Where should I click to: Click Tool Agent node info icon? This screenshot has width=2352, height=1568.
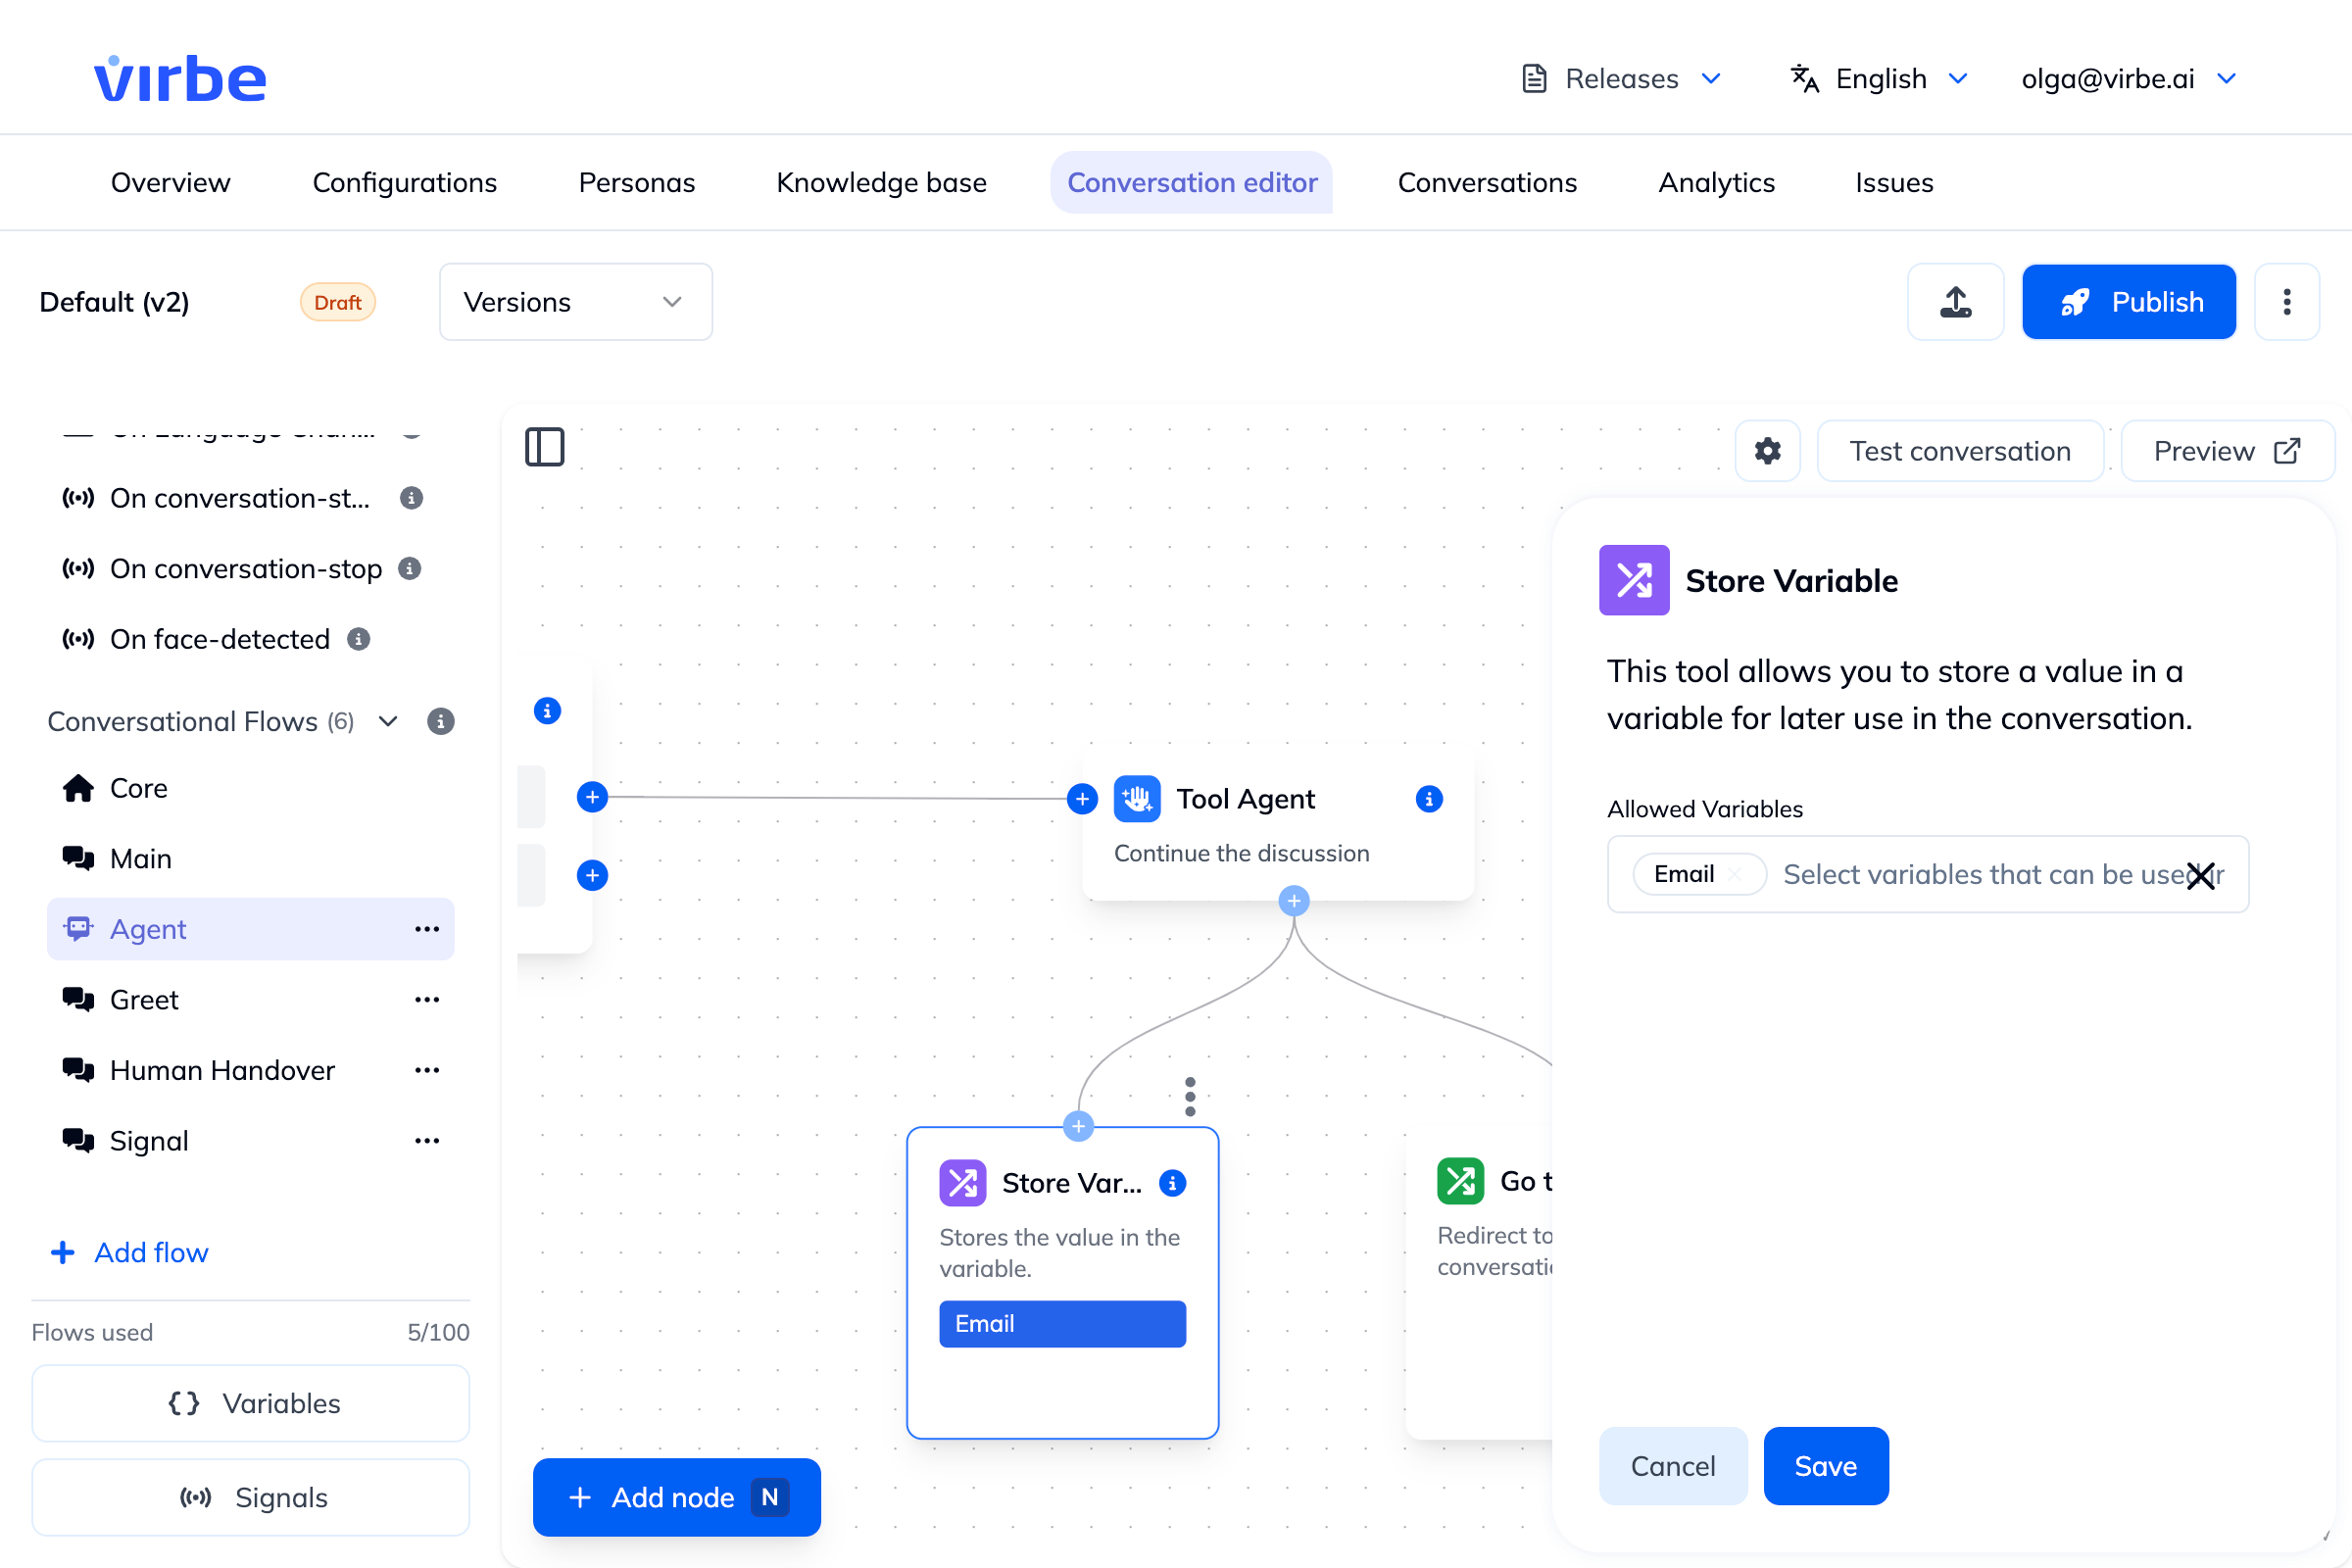point(1429,799)
